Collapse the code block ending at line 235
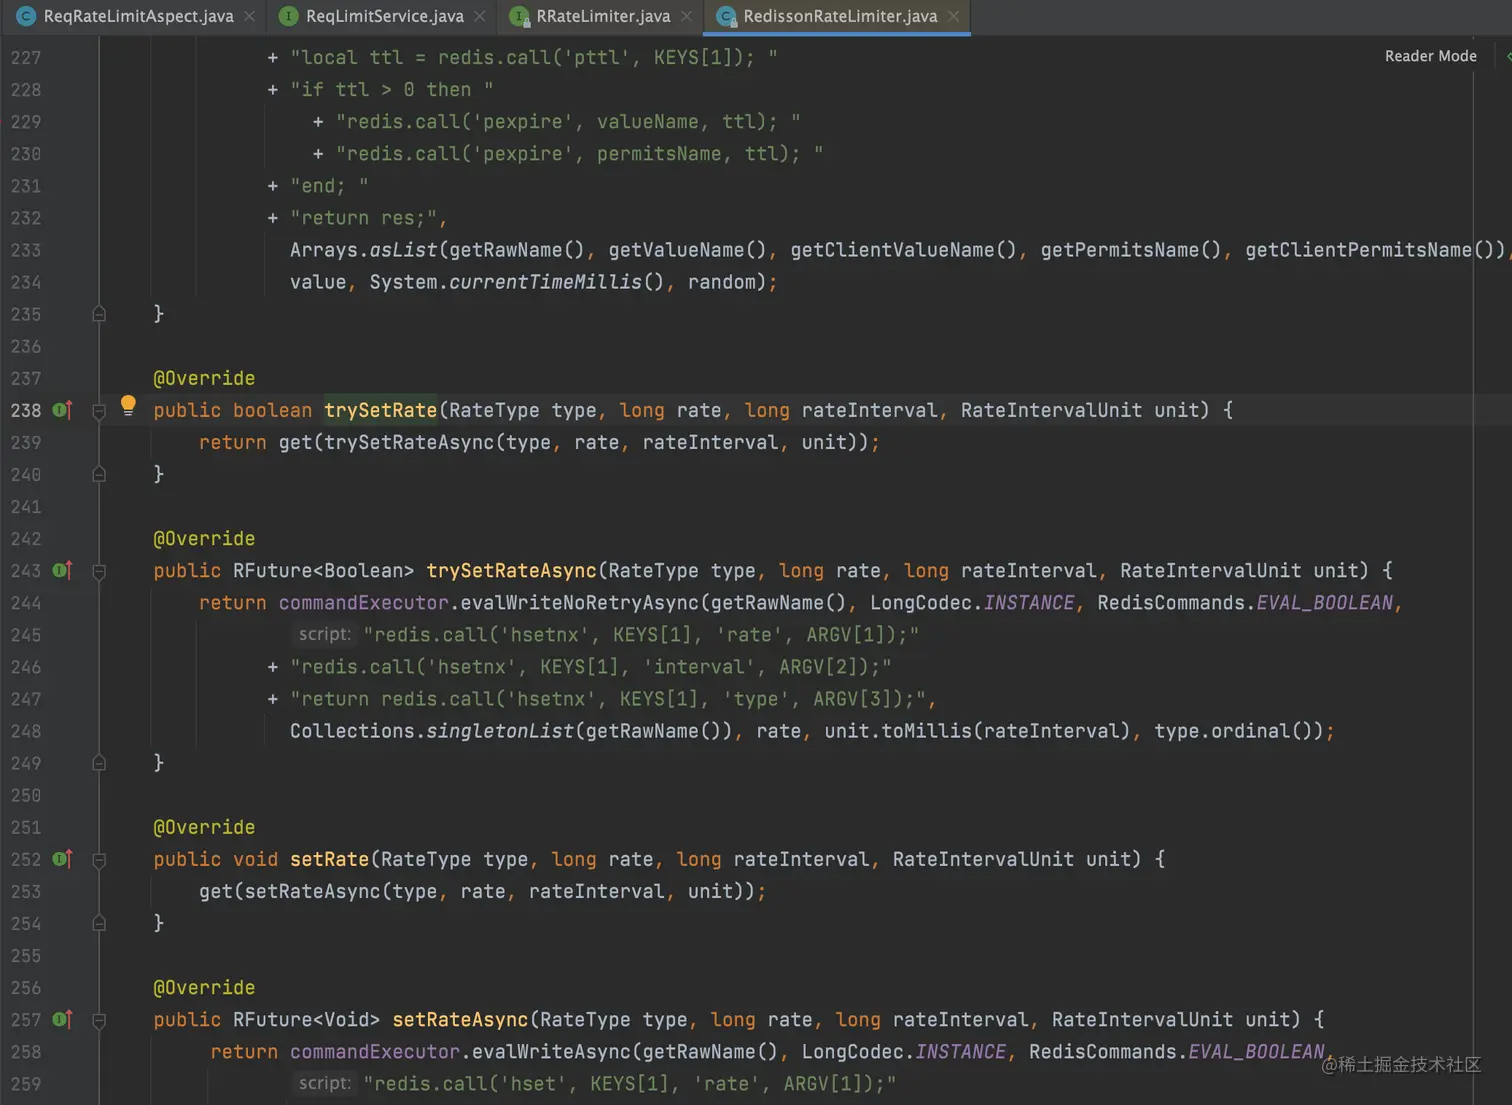1512x1105 pixels. point(99,314)
